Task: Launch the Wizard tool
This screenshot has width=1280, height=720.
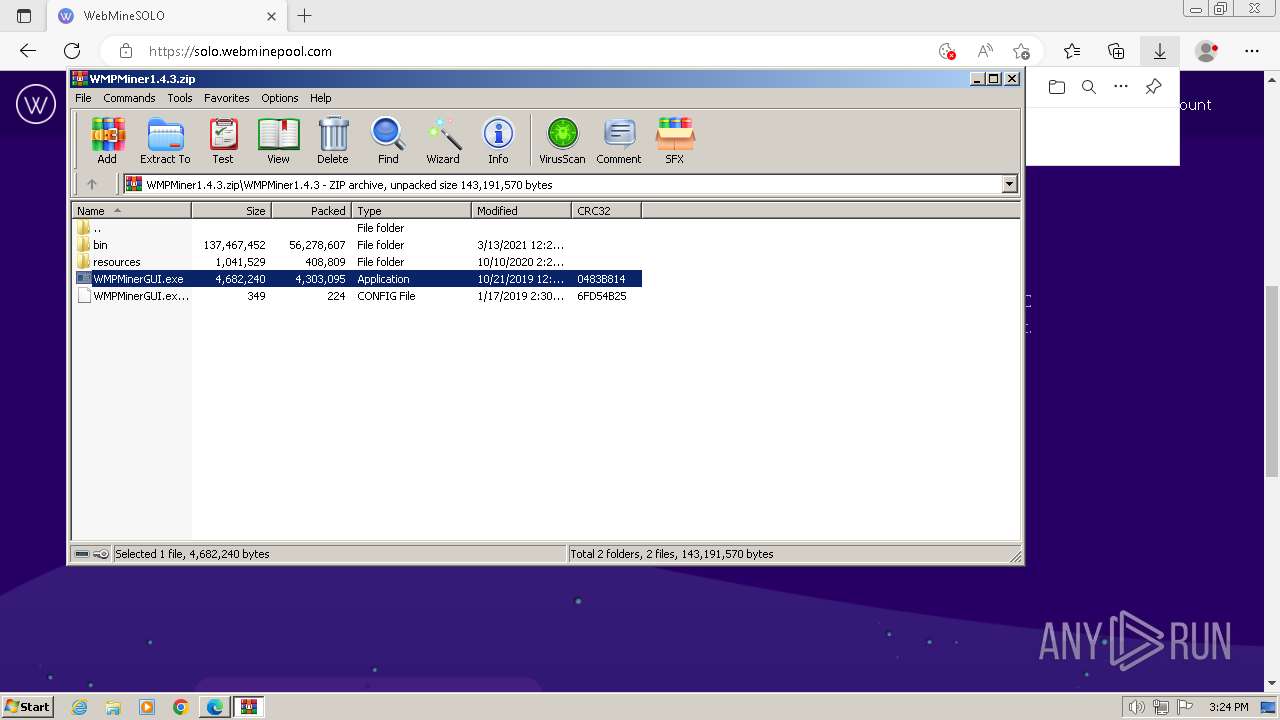Action: tap(443, 140)
